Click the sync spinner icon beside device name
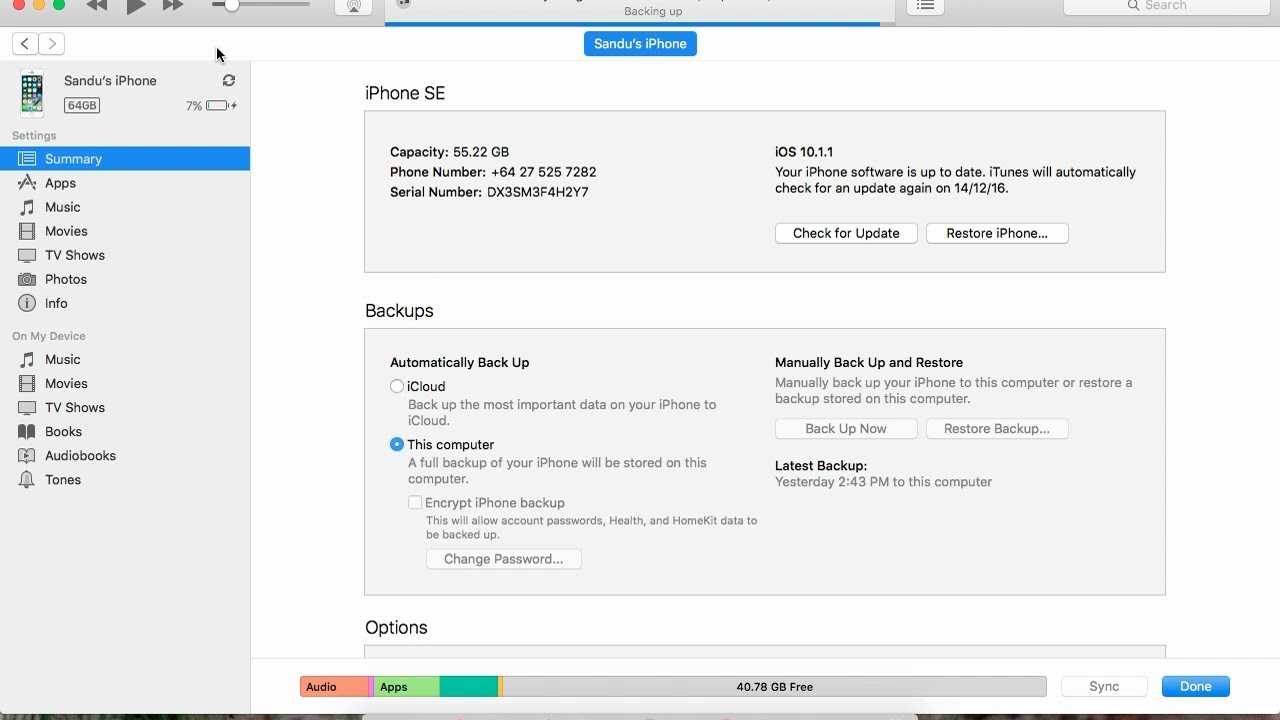This screenshot has width=1280, height=720. click(229, 80)
